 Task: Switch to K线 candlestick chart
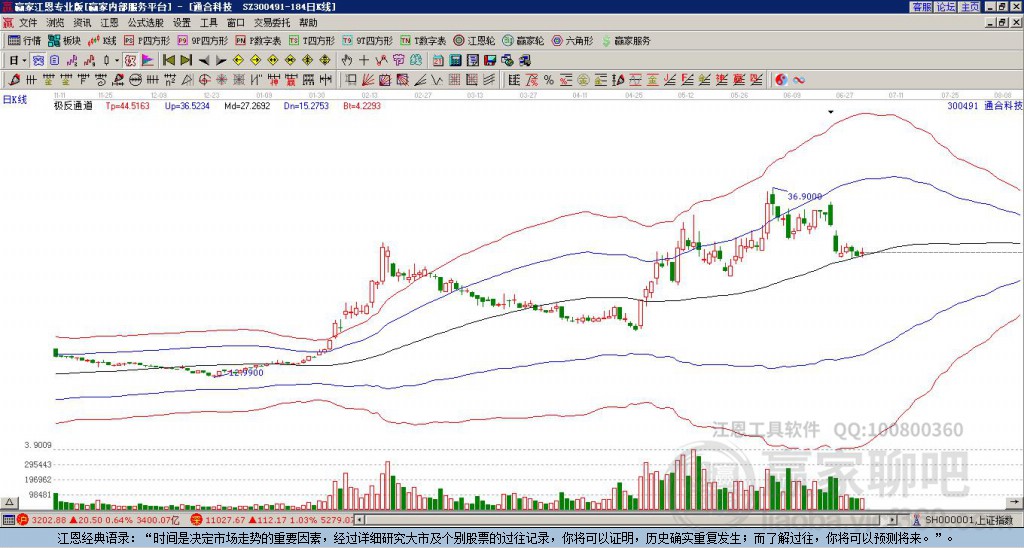tap(102, 40)
